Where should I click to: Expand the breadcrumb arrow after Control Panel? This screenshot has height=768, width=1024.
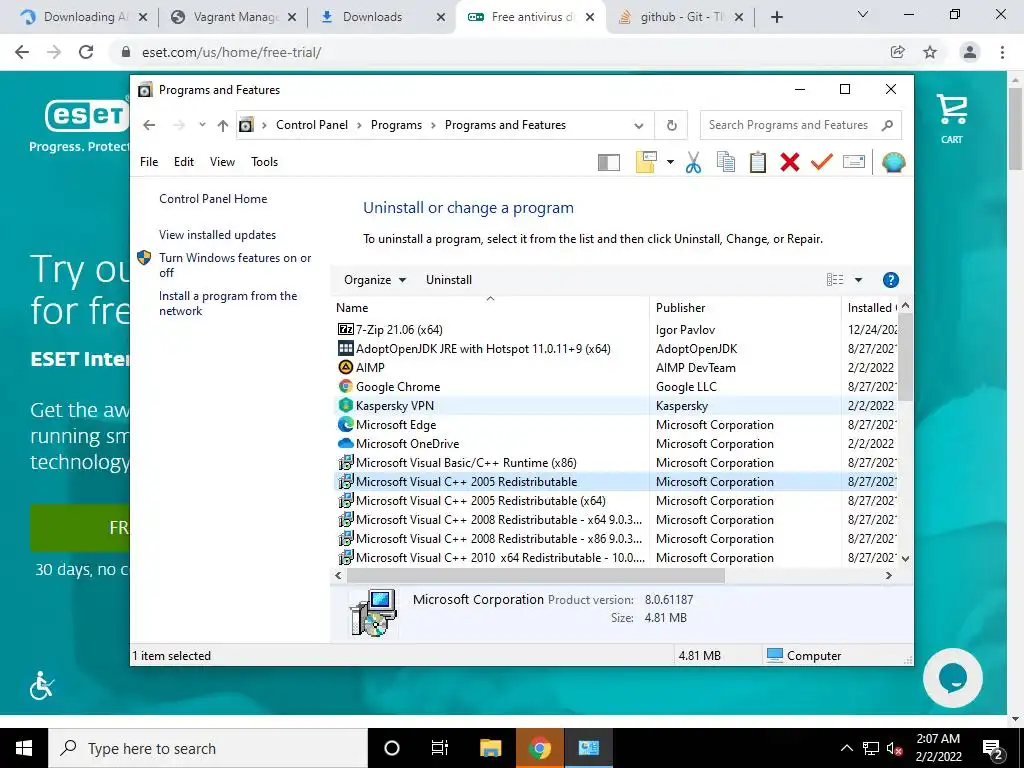(359, 125)
